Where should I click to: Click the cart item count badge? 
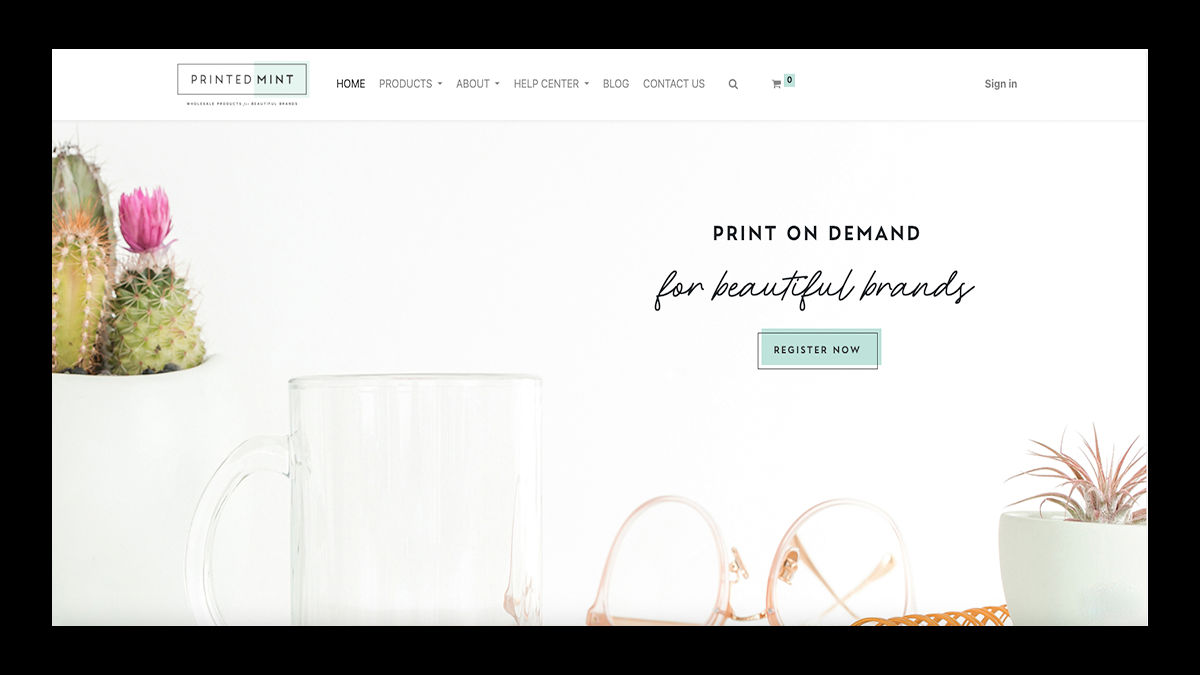789,80
